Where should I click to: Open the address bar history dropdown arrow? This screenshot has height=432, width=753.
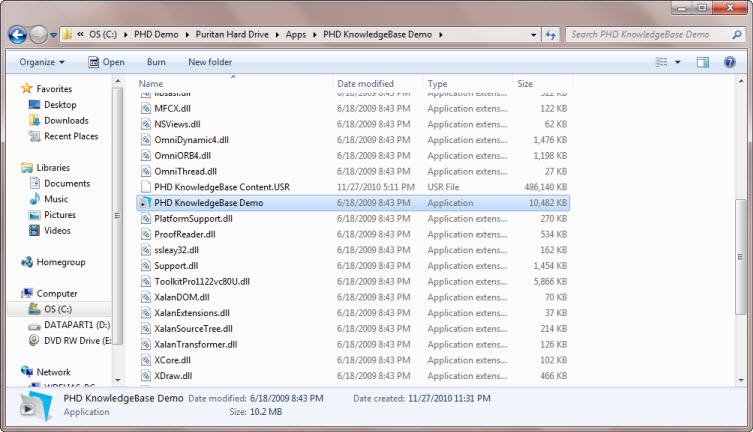[x=533, y=35]
